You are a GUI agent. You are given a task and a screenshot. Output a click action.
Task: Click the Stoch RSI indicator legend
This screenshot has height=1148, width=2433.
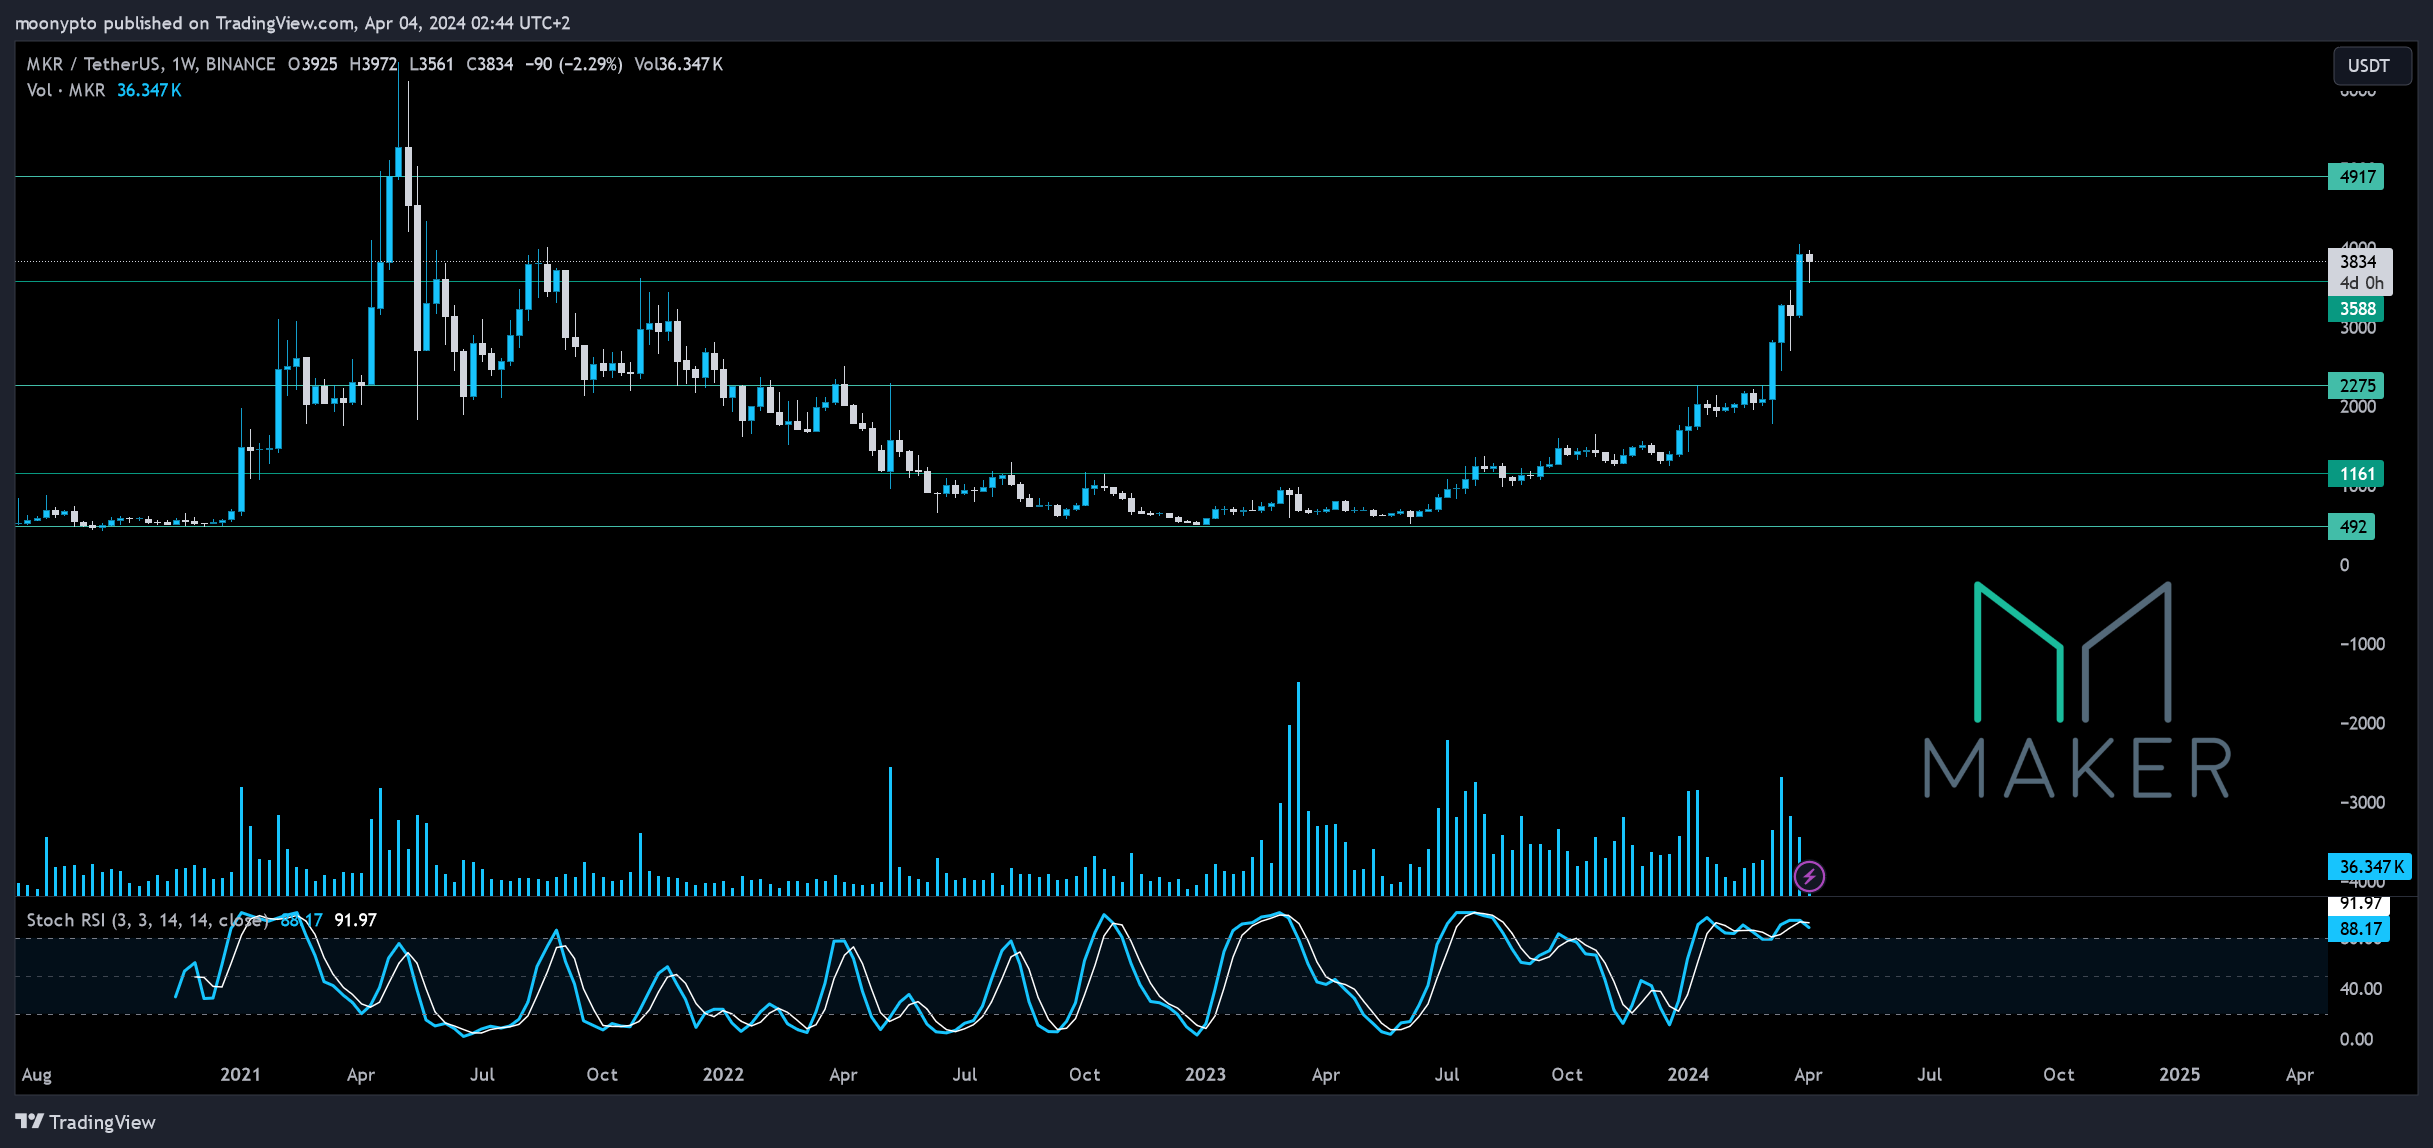[148, 920]
